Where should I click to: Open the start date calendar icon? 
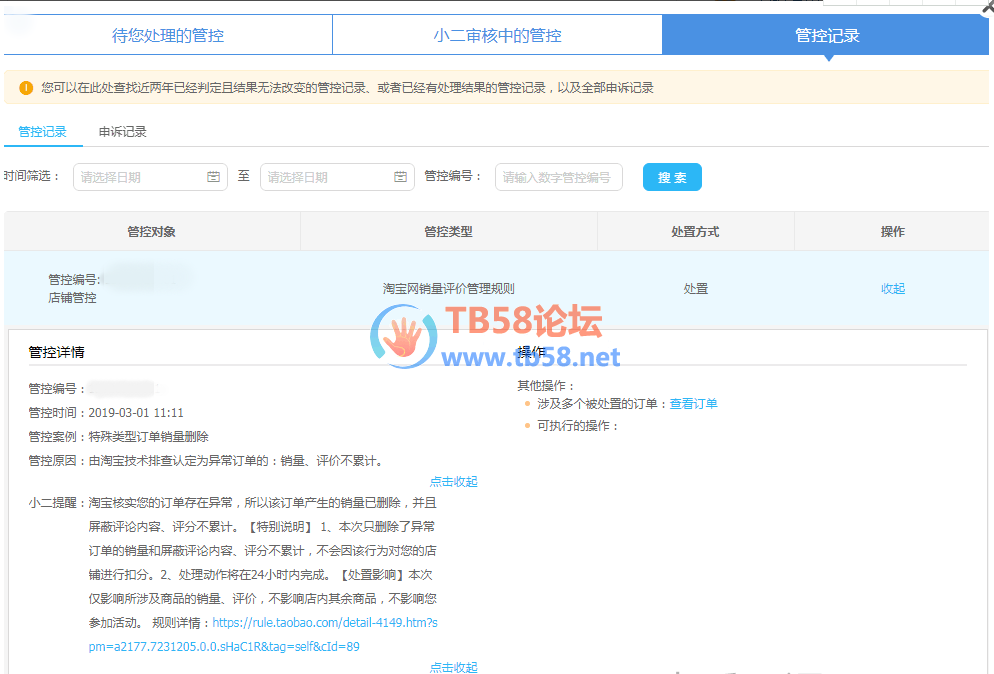click(x=214, y=177)
